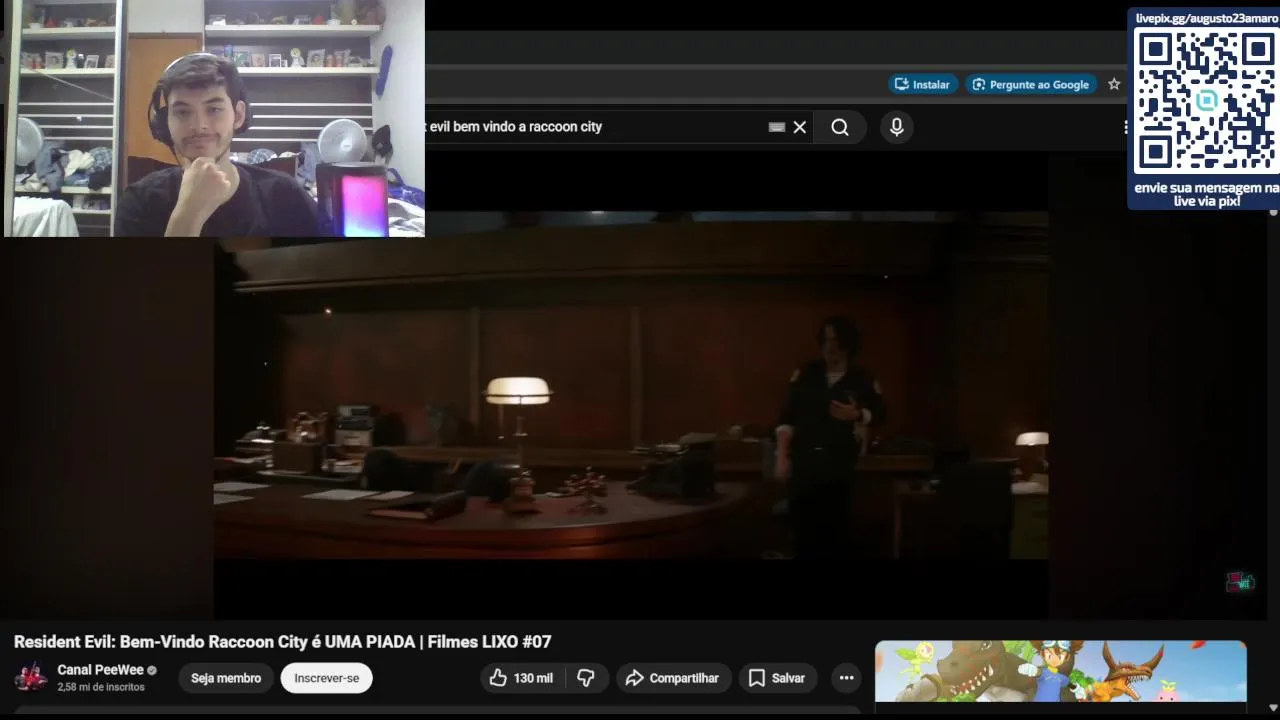This screenshot has width=1280, height=720.
Task: Clear the search text with X
Action: coord(800,127)
